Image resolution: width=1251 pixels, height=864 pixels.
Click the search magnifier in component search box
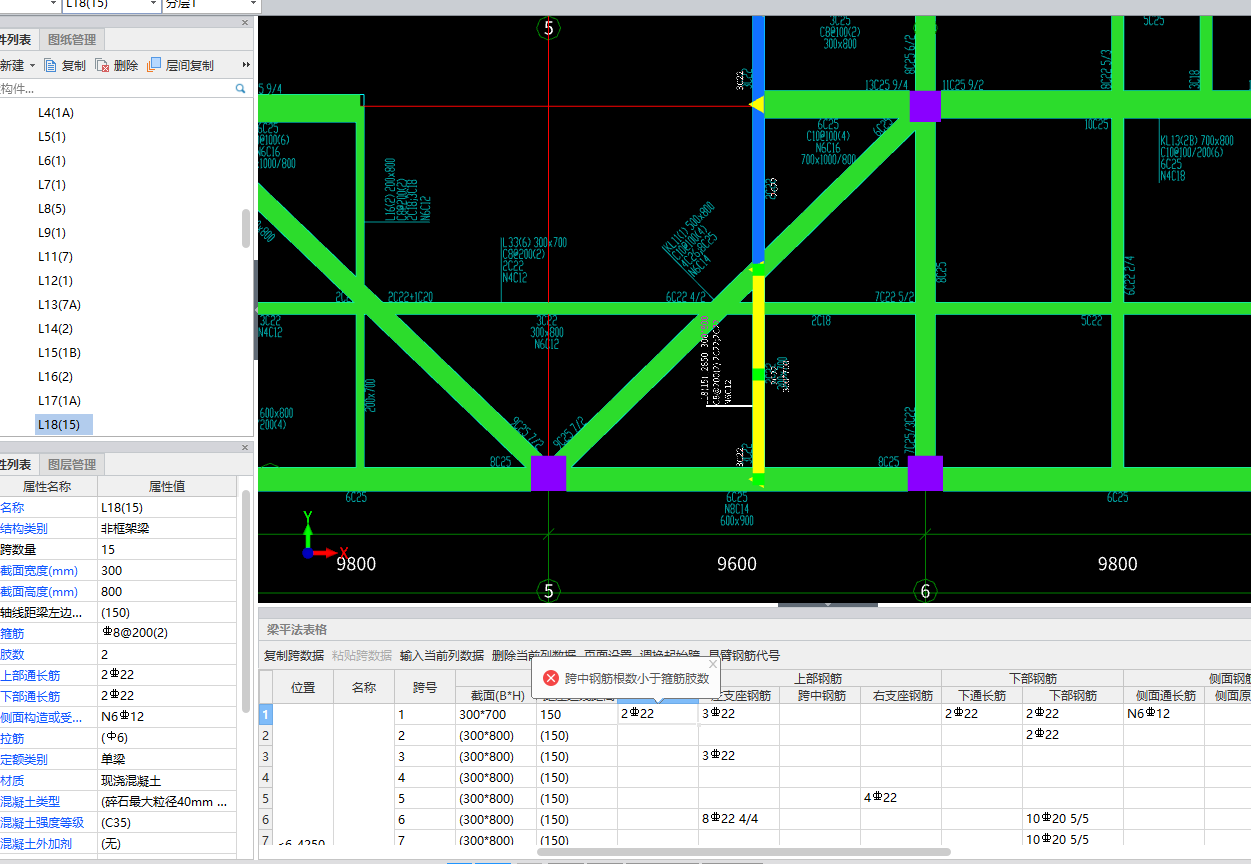click(240, 89)
